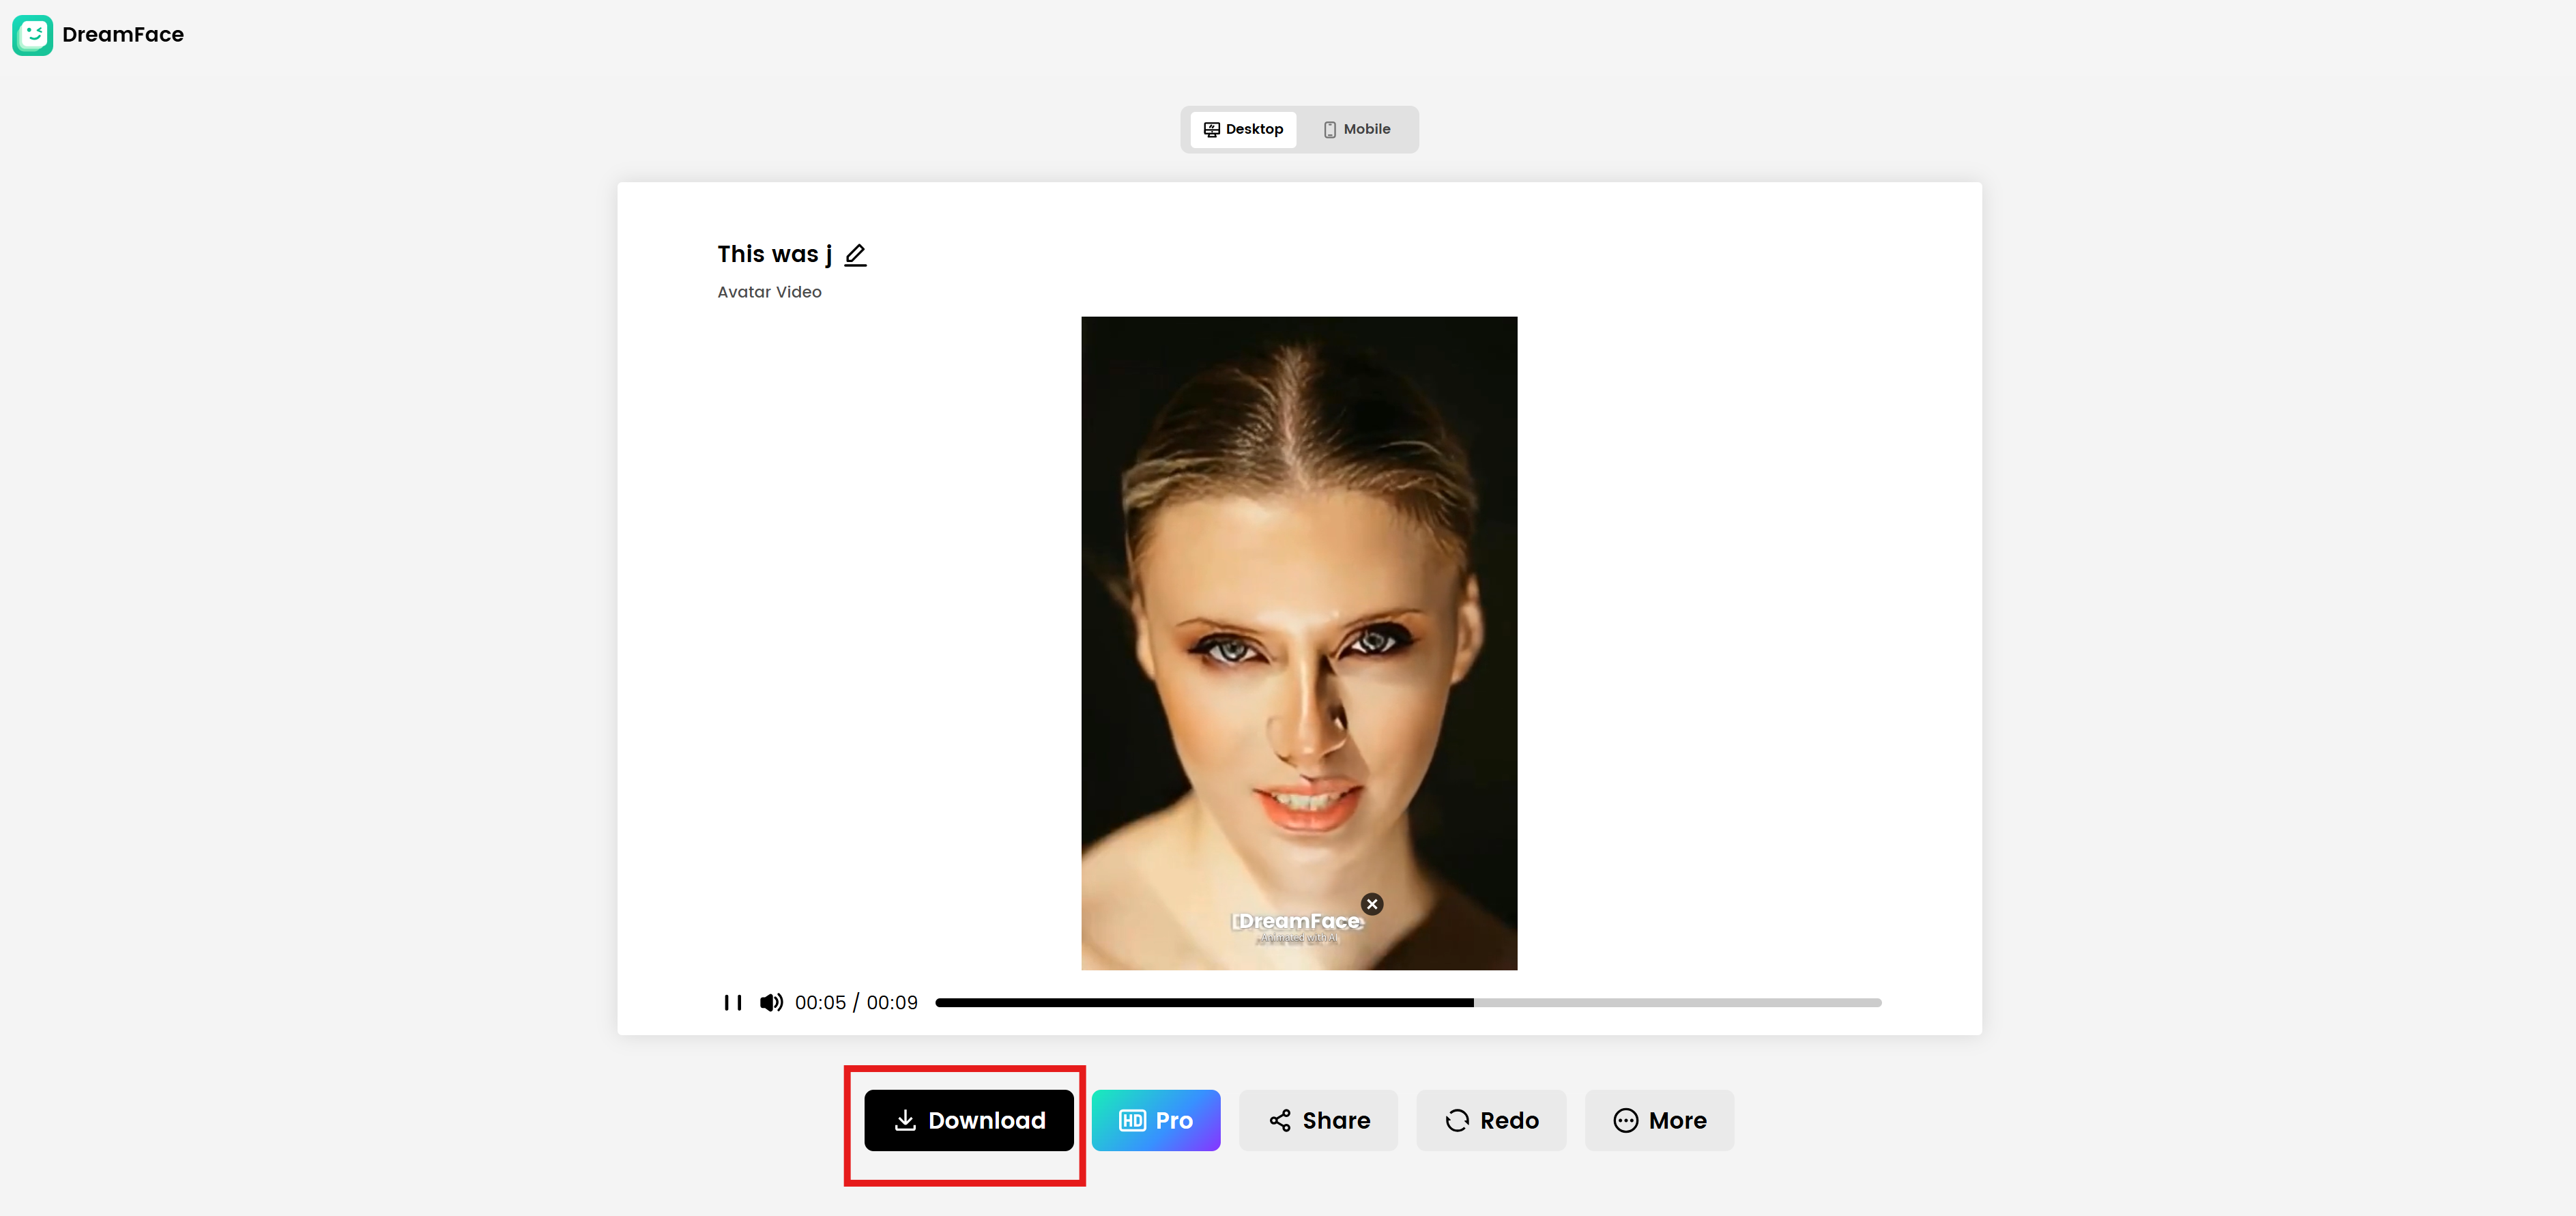Click the video title This was j

pos(774,254)
